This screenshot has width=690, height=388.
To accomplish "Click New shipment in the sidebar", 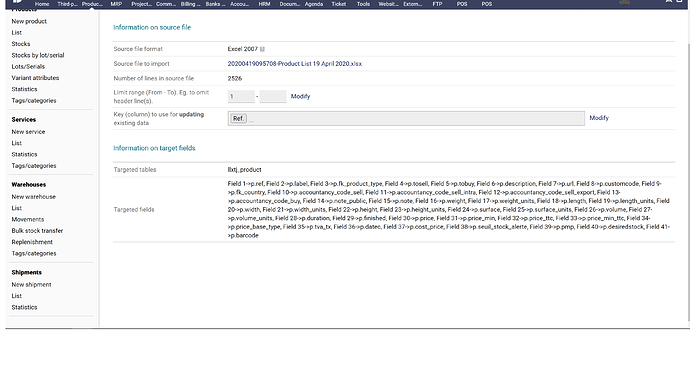I will click(x=31, y=285).
